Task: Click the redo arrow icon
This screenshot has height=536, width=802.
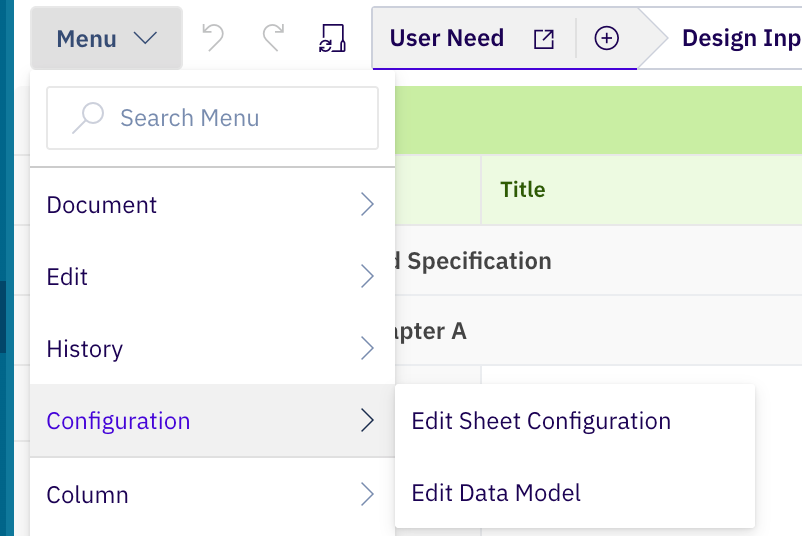Action: (x=272, y=38)
